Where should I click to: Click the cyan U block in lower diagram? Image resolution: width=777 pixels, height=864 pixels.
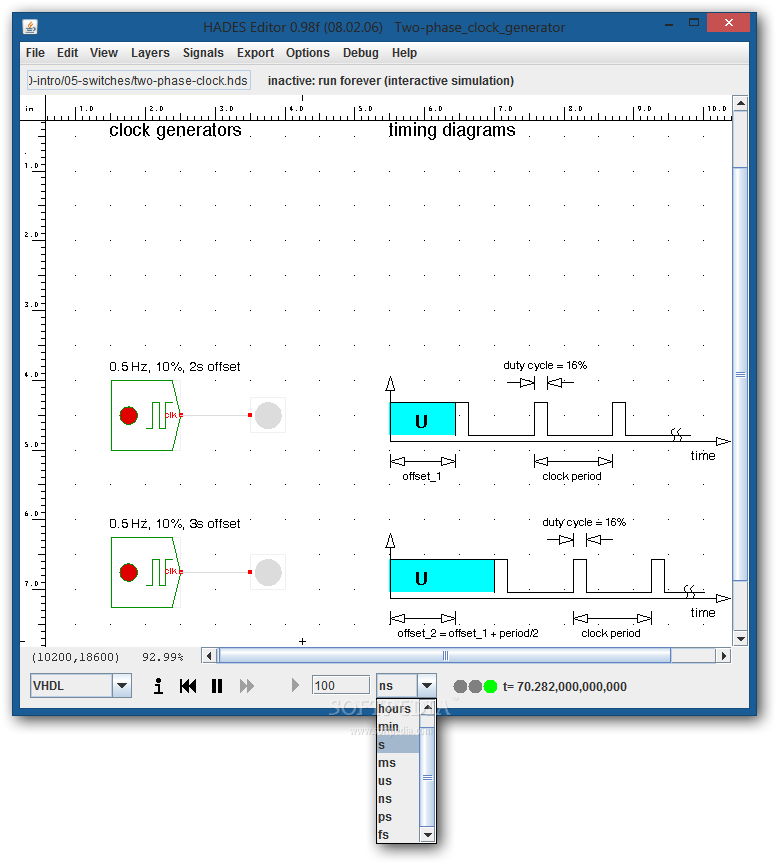point(442,576)
